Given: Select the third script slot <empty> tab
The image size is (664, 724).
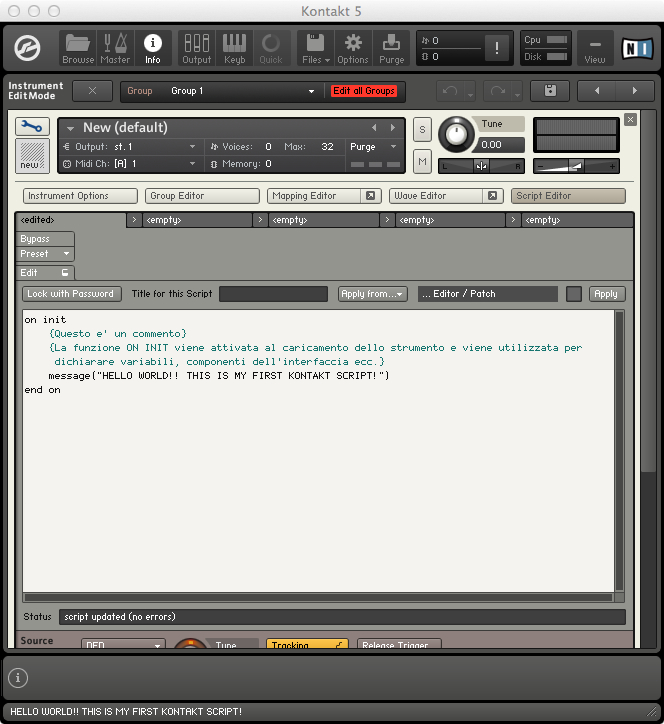Looking at the screenshot, I should (x=324, y=220).
